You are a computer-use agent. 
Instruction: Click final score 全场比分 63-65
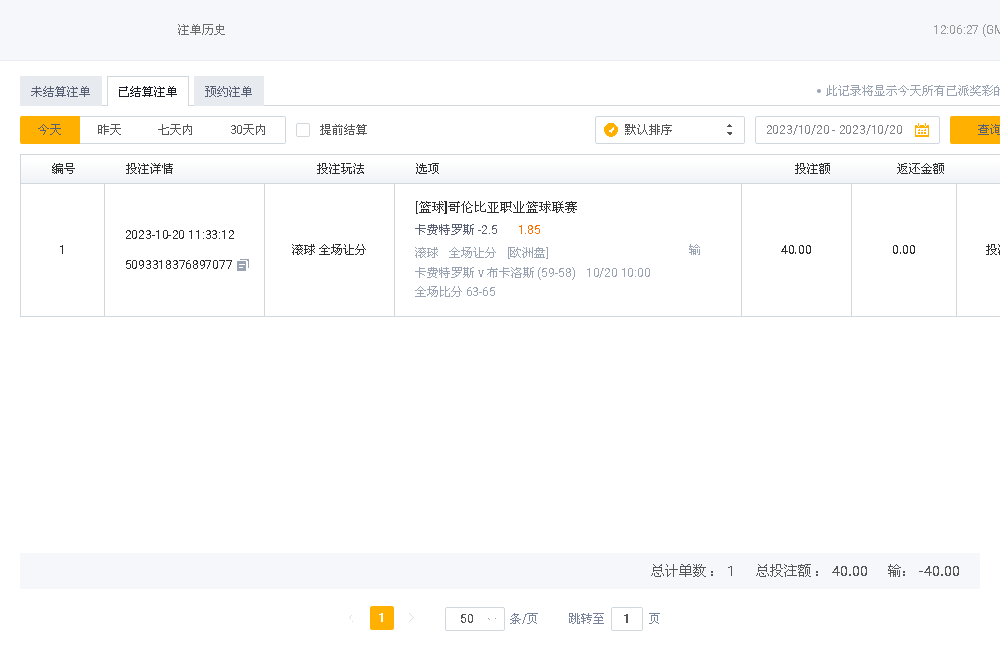455,292
